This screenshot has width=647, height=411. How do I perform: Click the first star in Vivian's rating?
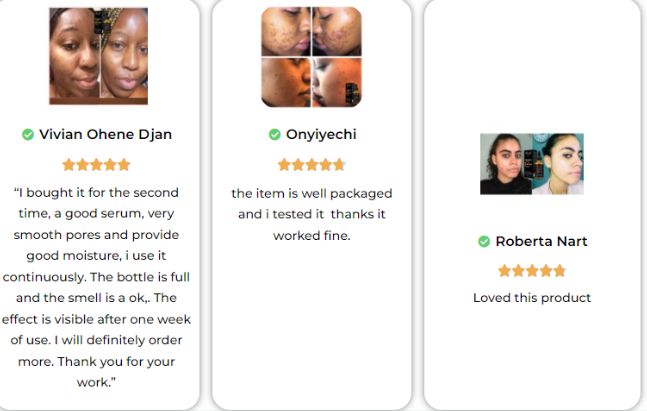tap(69, 165)
